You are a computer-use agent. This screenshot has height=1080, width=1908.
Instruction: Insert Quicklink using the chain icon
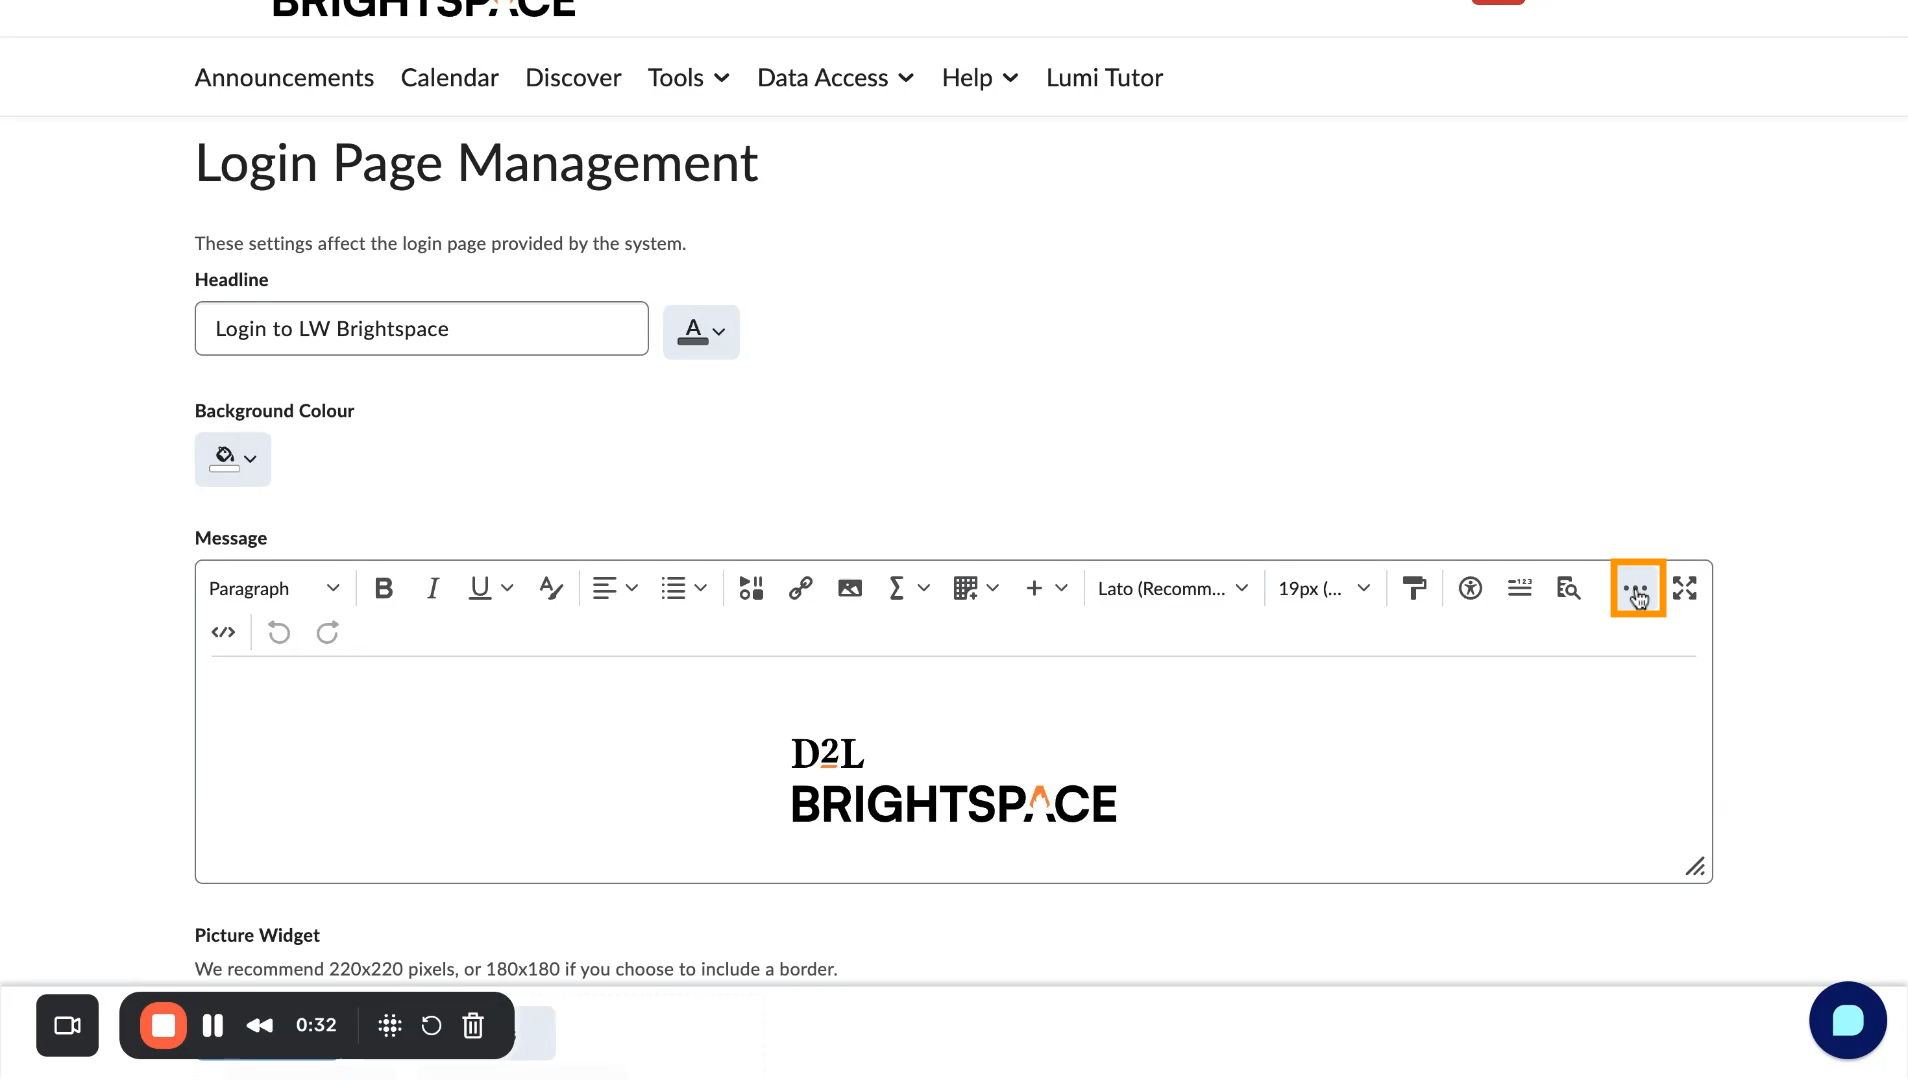click(800, 588)
